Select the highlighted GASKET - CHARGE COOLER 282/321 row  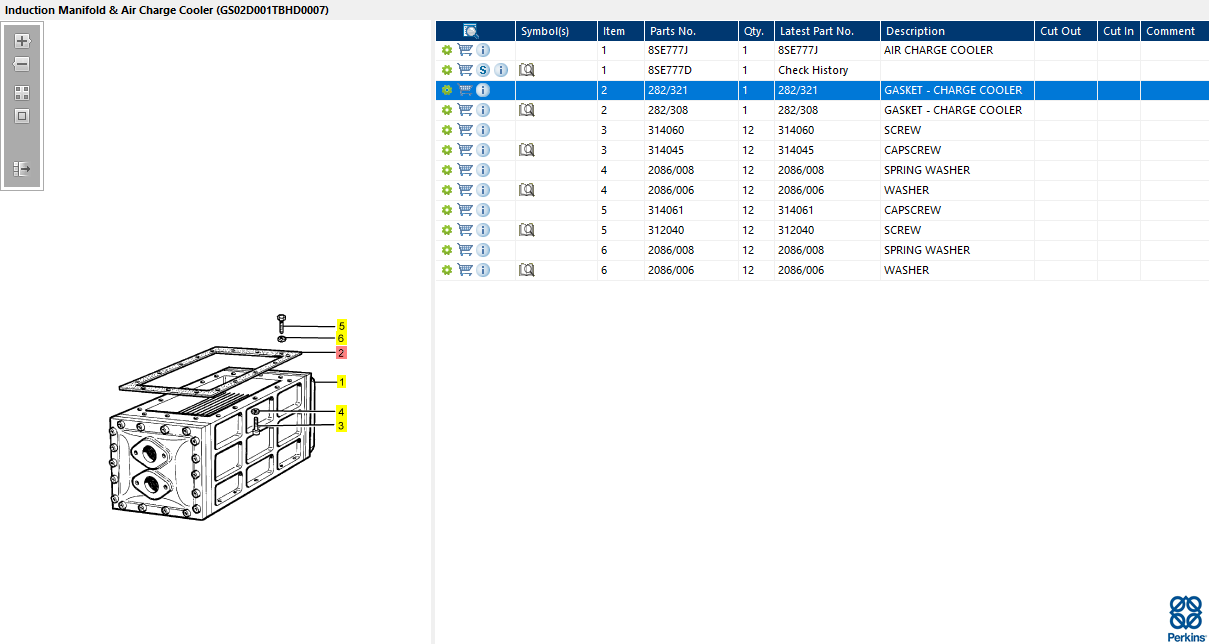click(x=822, y=90)
